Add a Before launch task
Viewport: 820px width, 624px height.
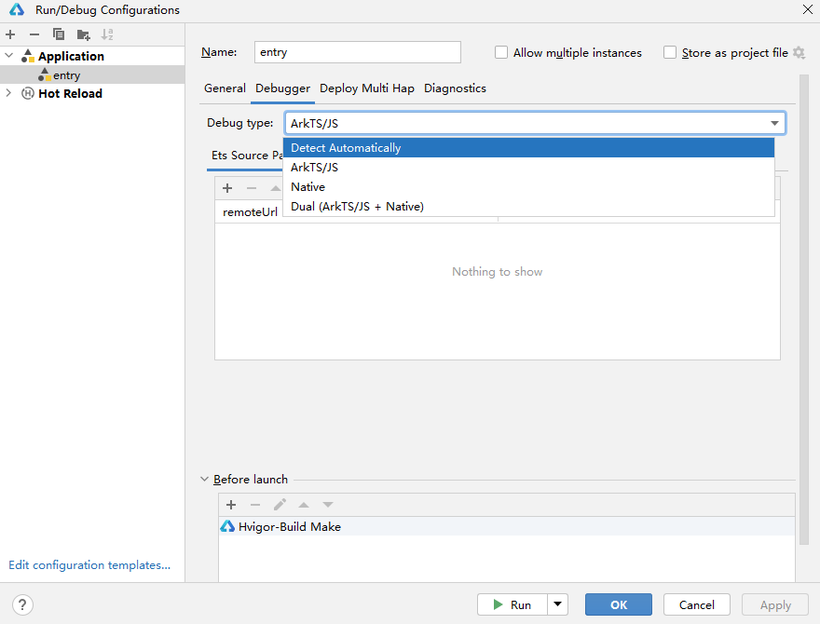point(231,505)
